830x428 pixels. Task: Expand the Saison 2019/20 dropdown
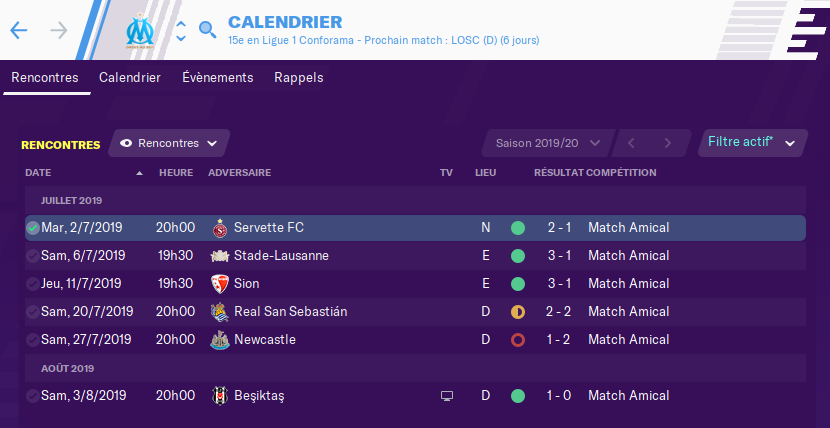(x=548, y=143)
